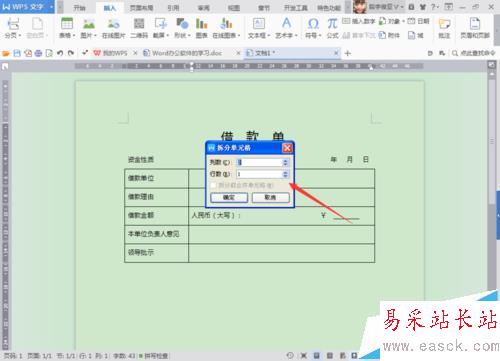Viewport: 500px width, 361px height.
Task: Click the 插入数字 insert number button
Action: pos(359,21)
